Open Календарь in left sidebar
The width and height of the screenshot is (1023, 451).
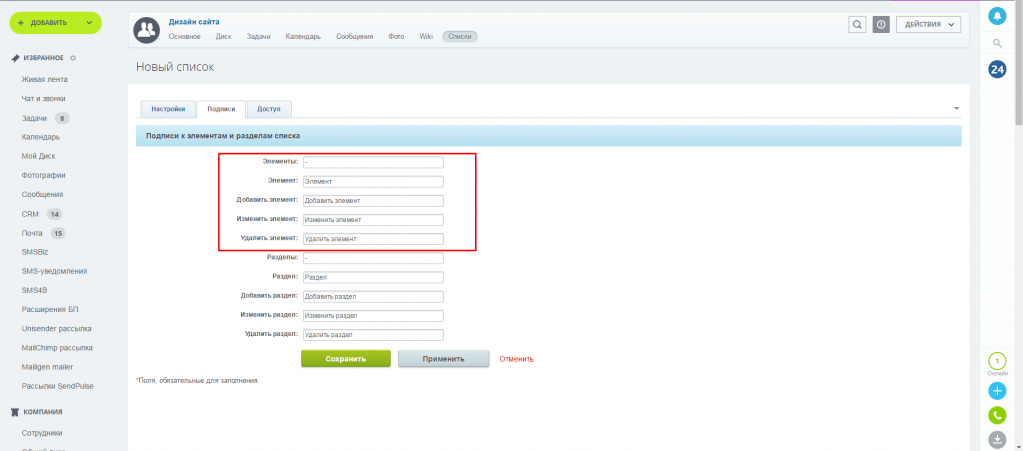[40, 137]
